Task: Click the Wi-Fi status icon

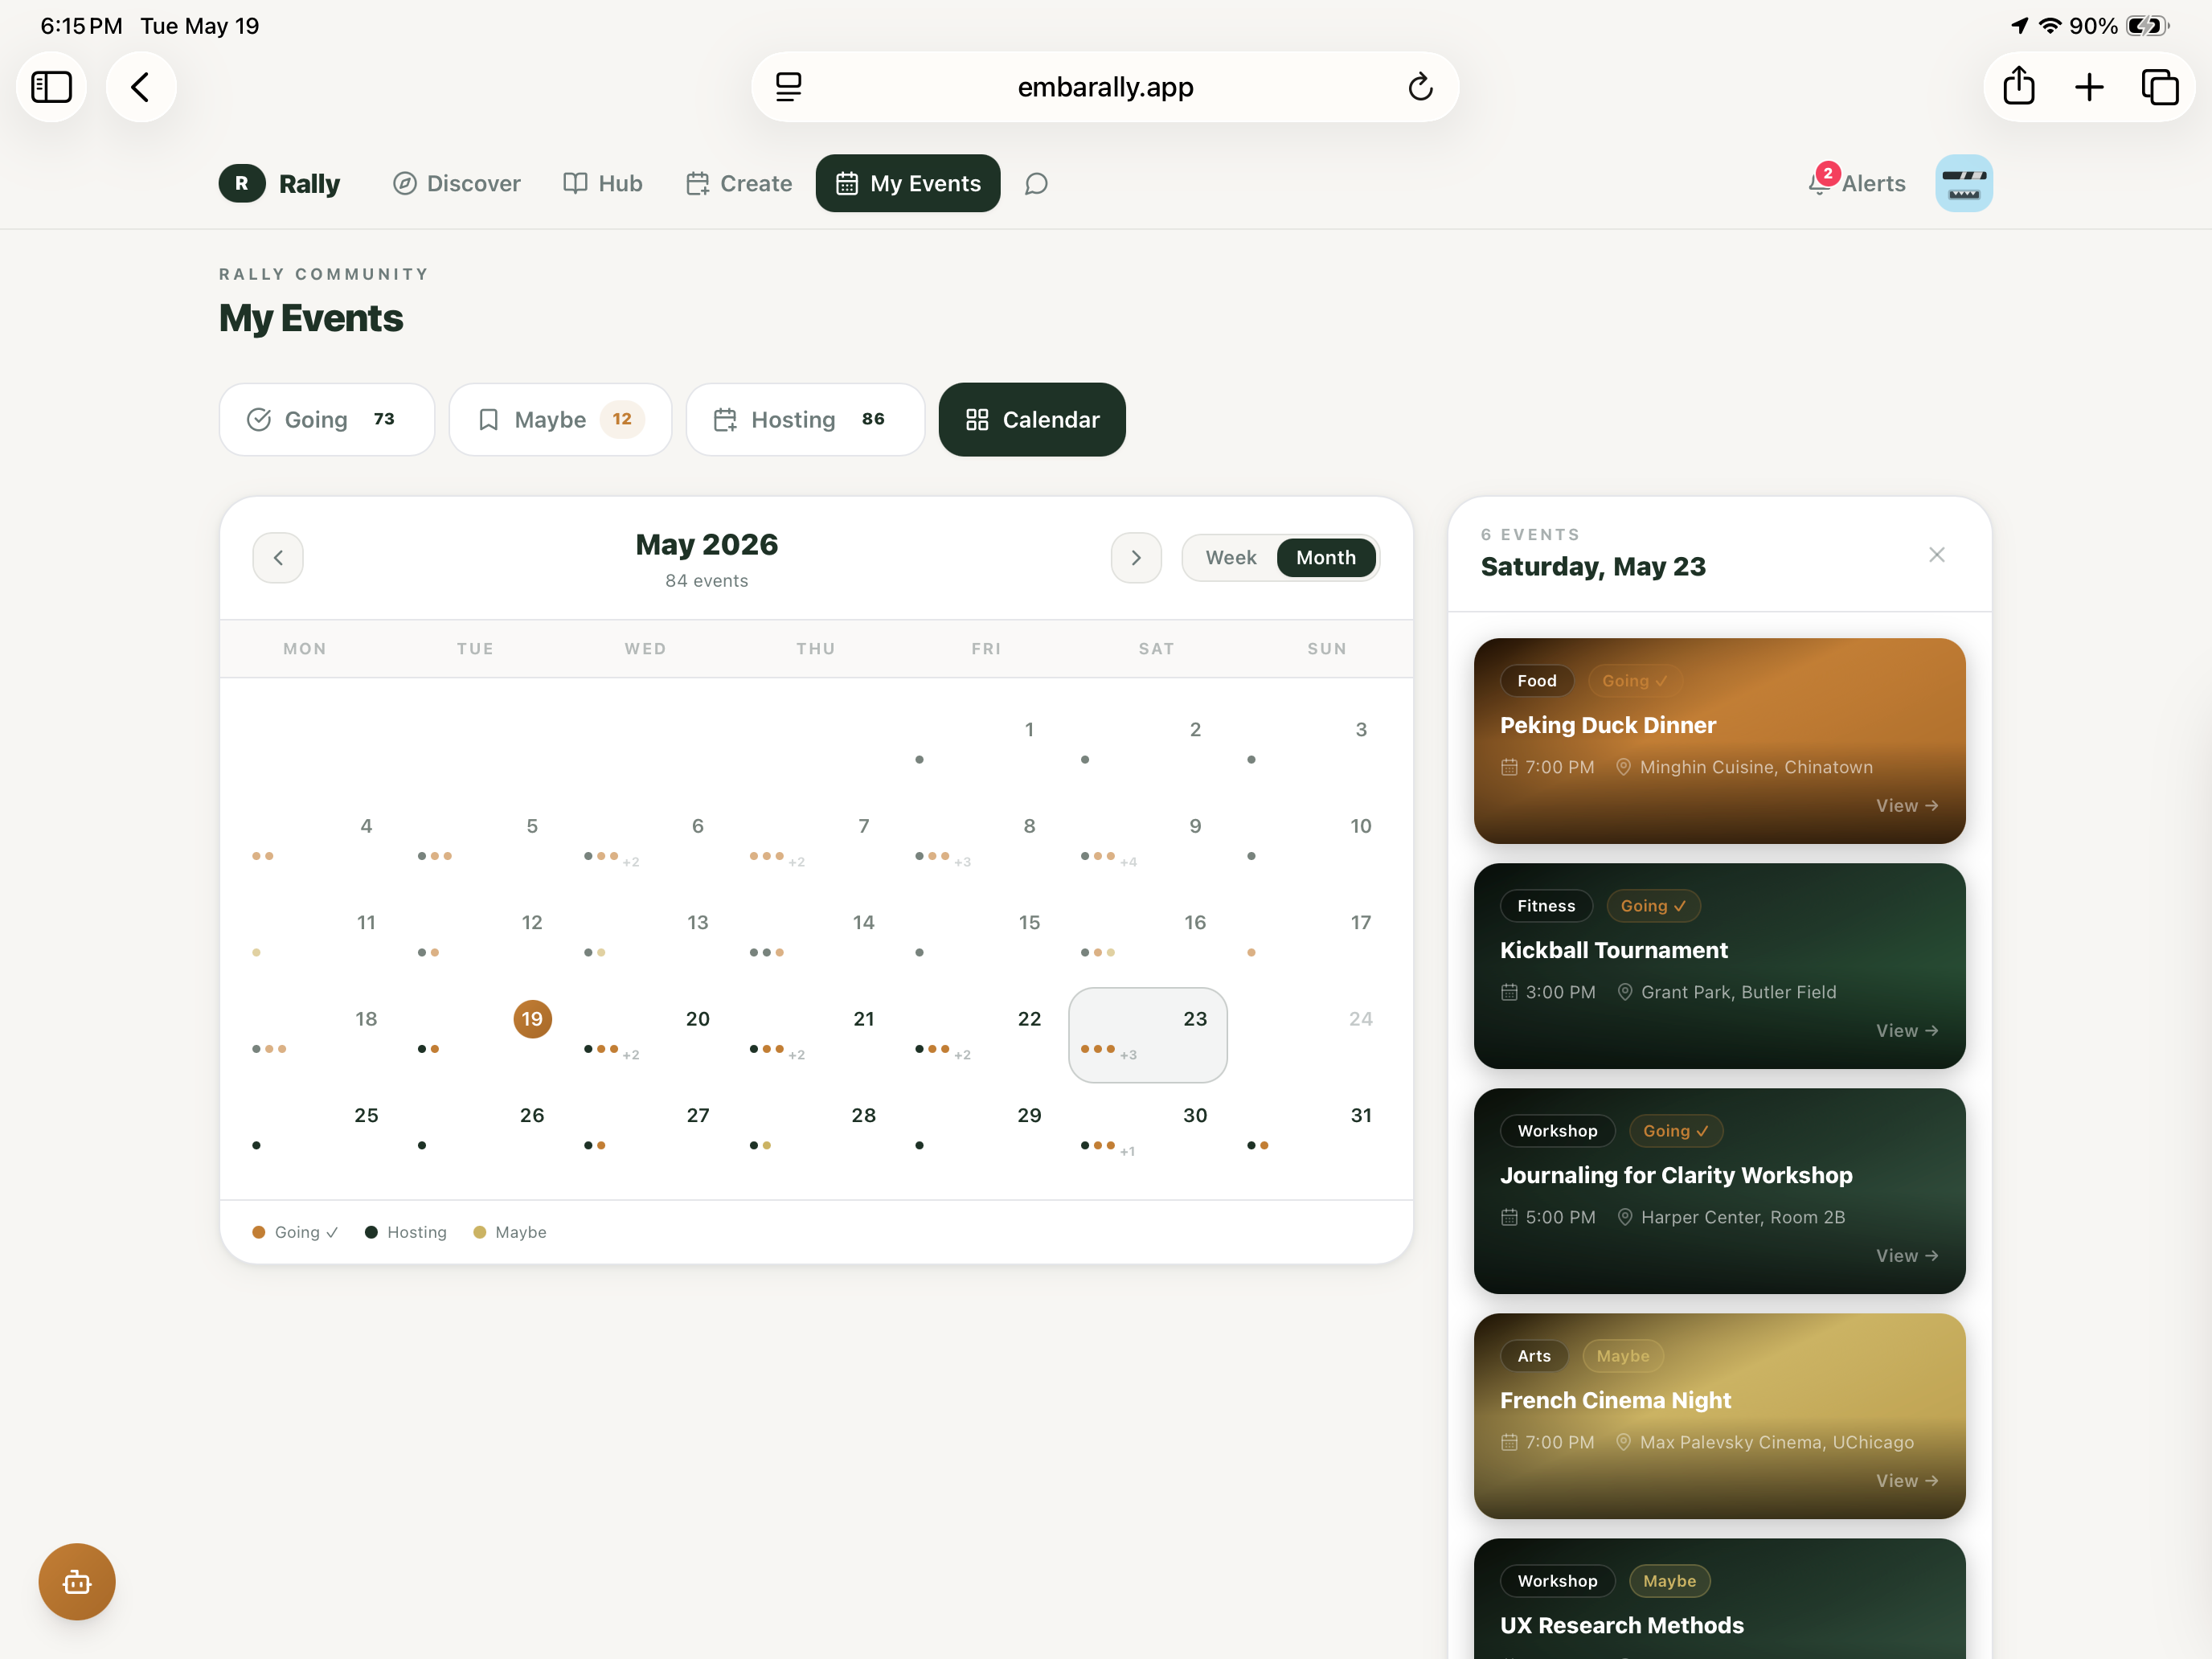Action: (x=2050, y=26)
